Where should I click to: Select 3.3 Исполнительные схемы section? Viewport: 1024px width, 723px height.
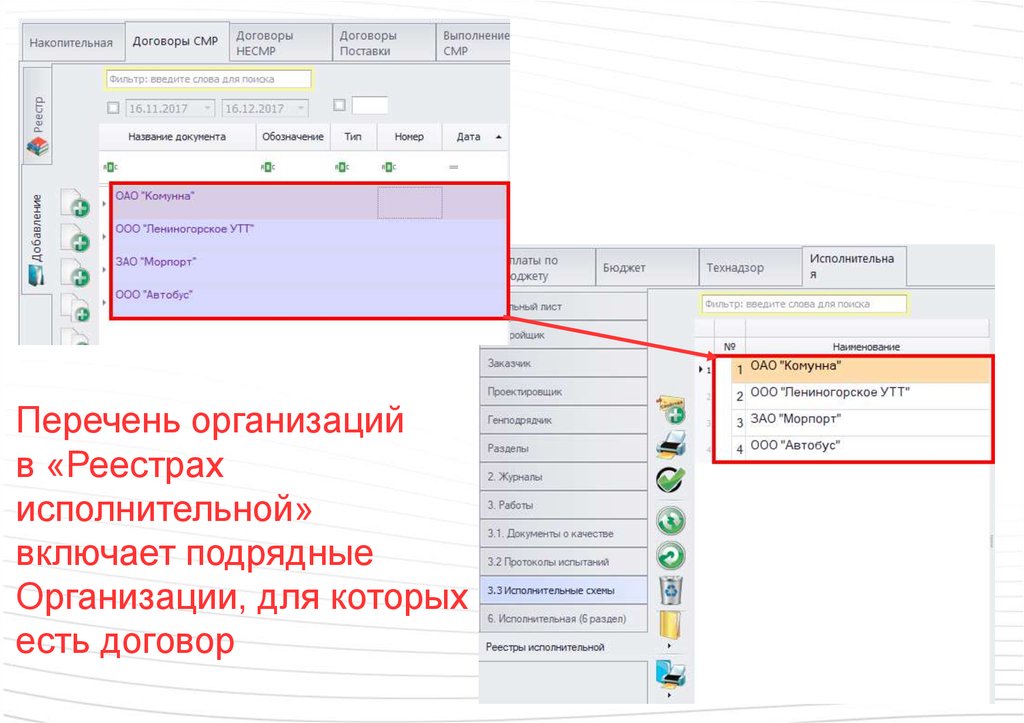[563, 590]
